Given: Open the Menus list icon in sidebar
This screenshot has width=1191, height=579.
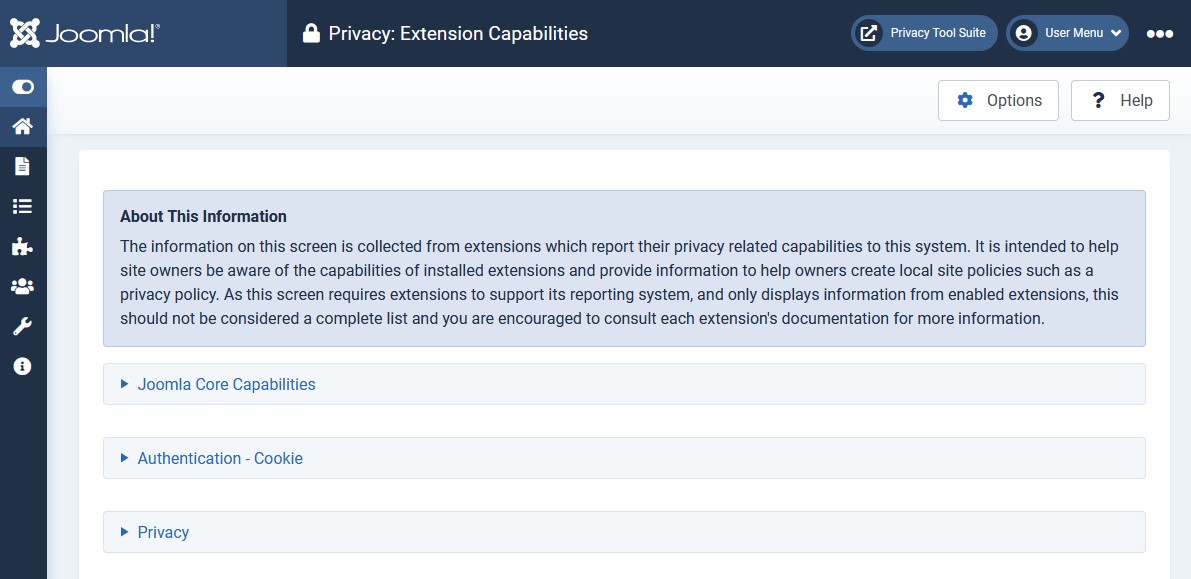Looking at the screenshot, I should [22, 206].
